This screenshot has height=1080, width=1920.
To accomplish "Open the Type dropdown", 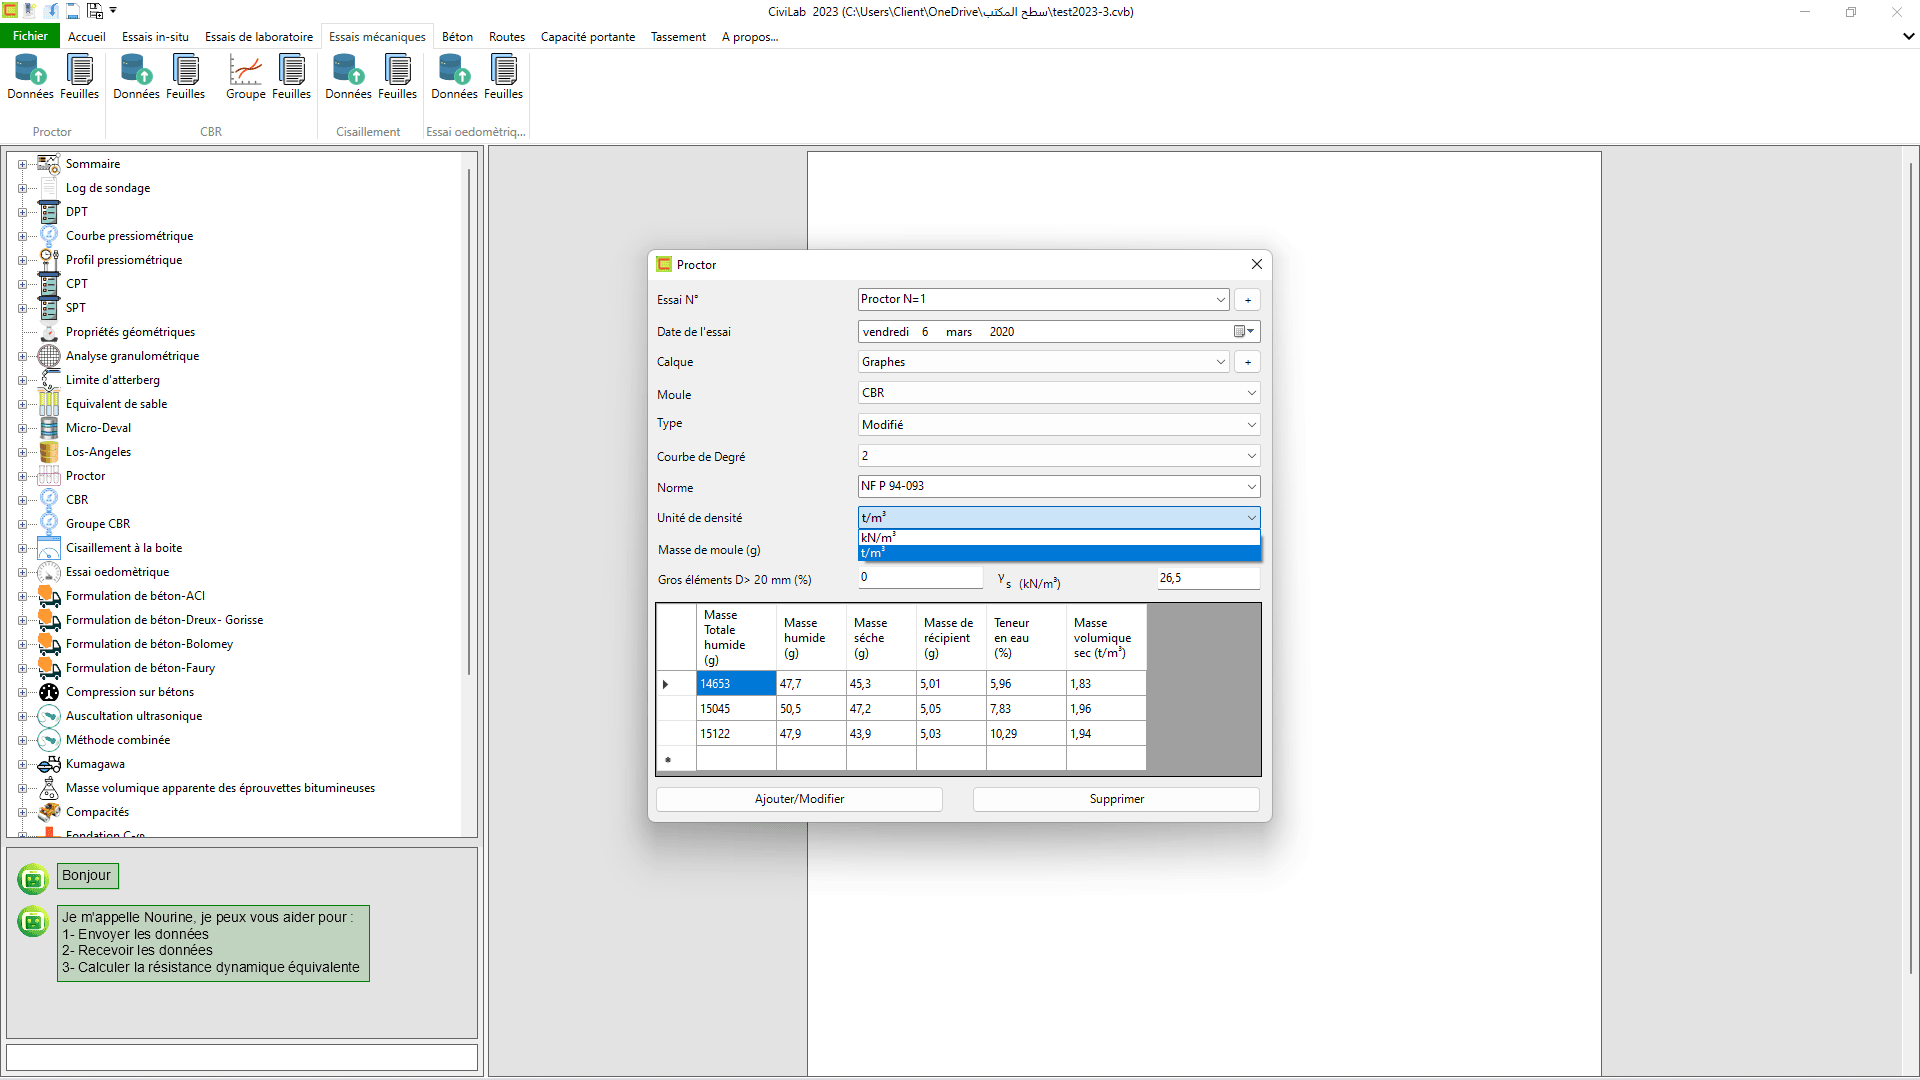I will point(1251,425).
